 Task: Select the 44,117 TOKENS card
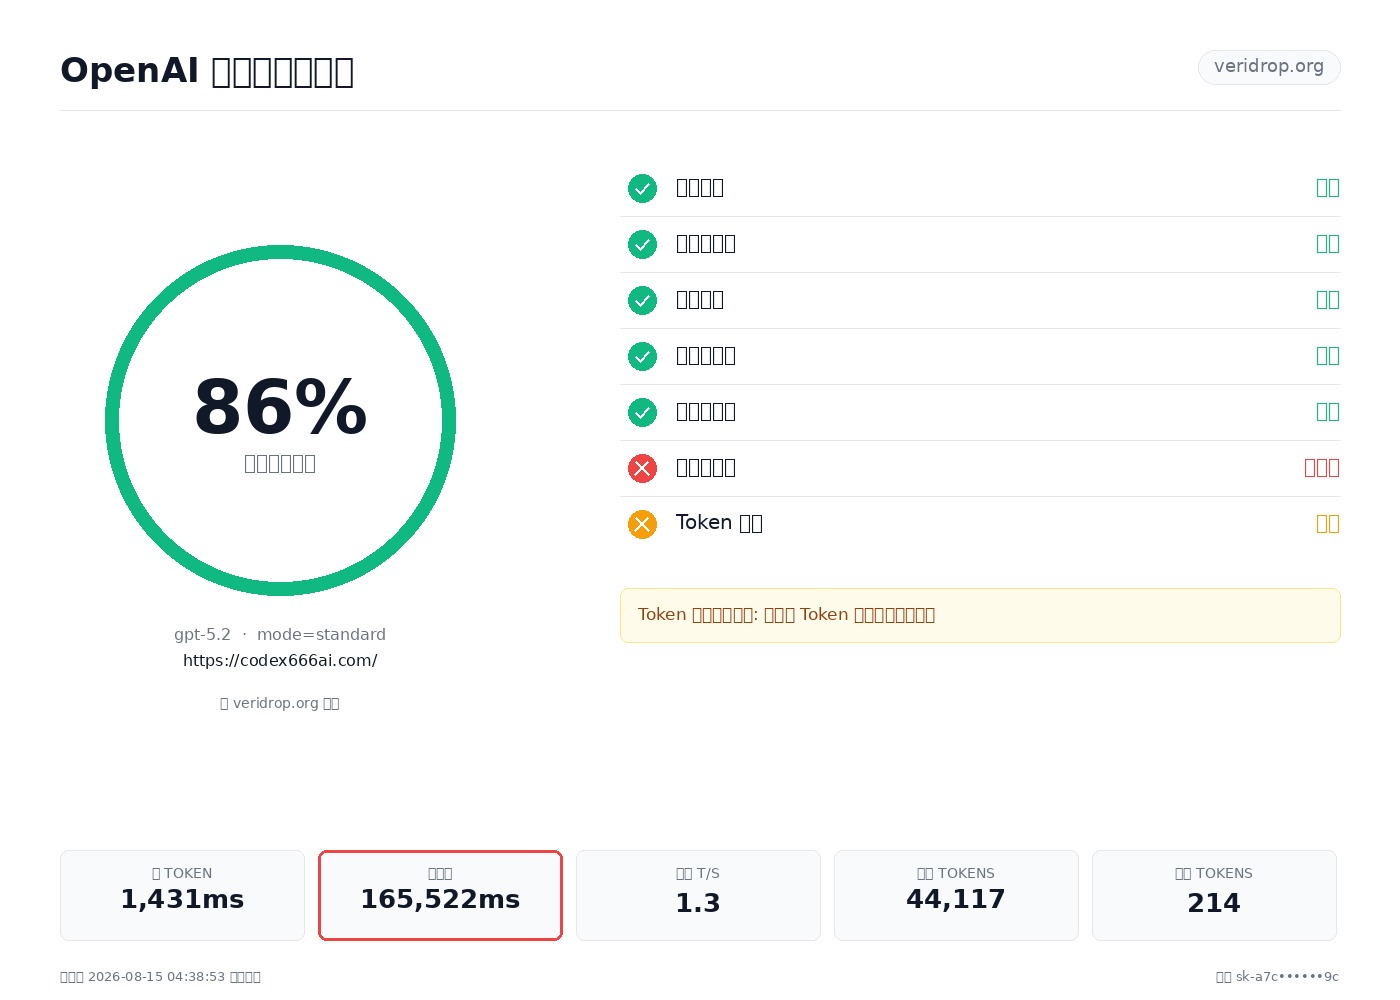pos(956,895)
